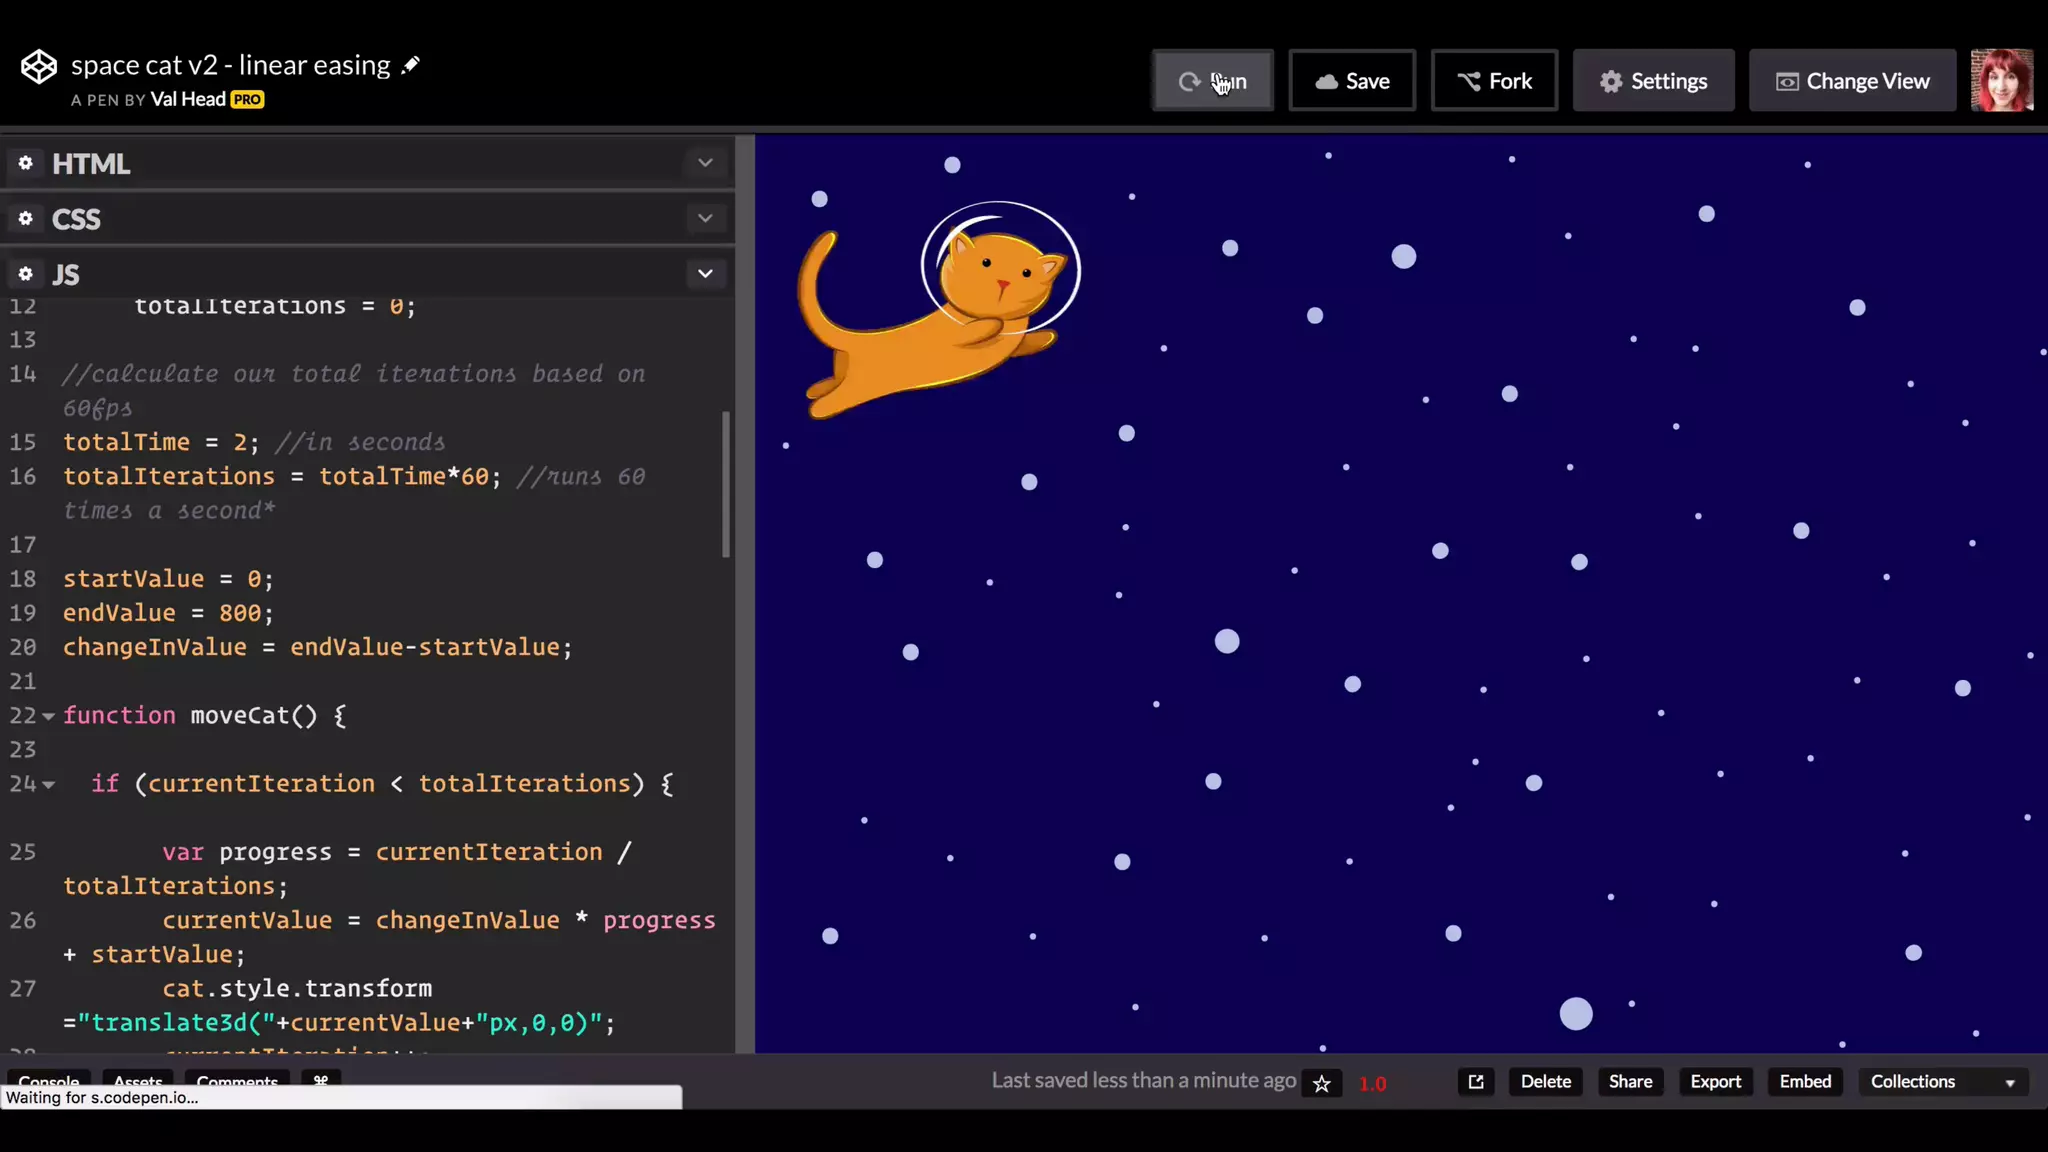Open CSS panel settings gear
The height and width of the screenshot is (1152, 2048).
26,218
